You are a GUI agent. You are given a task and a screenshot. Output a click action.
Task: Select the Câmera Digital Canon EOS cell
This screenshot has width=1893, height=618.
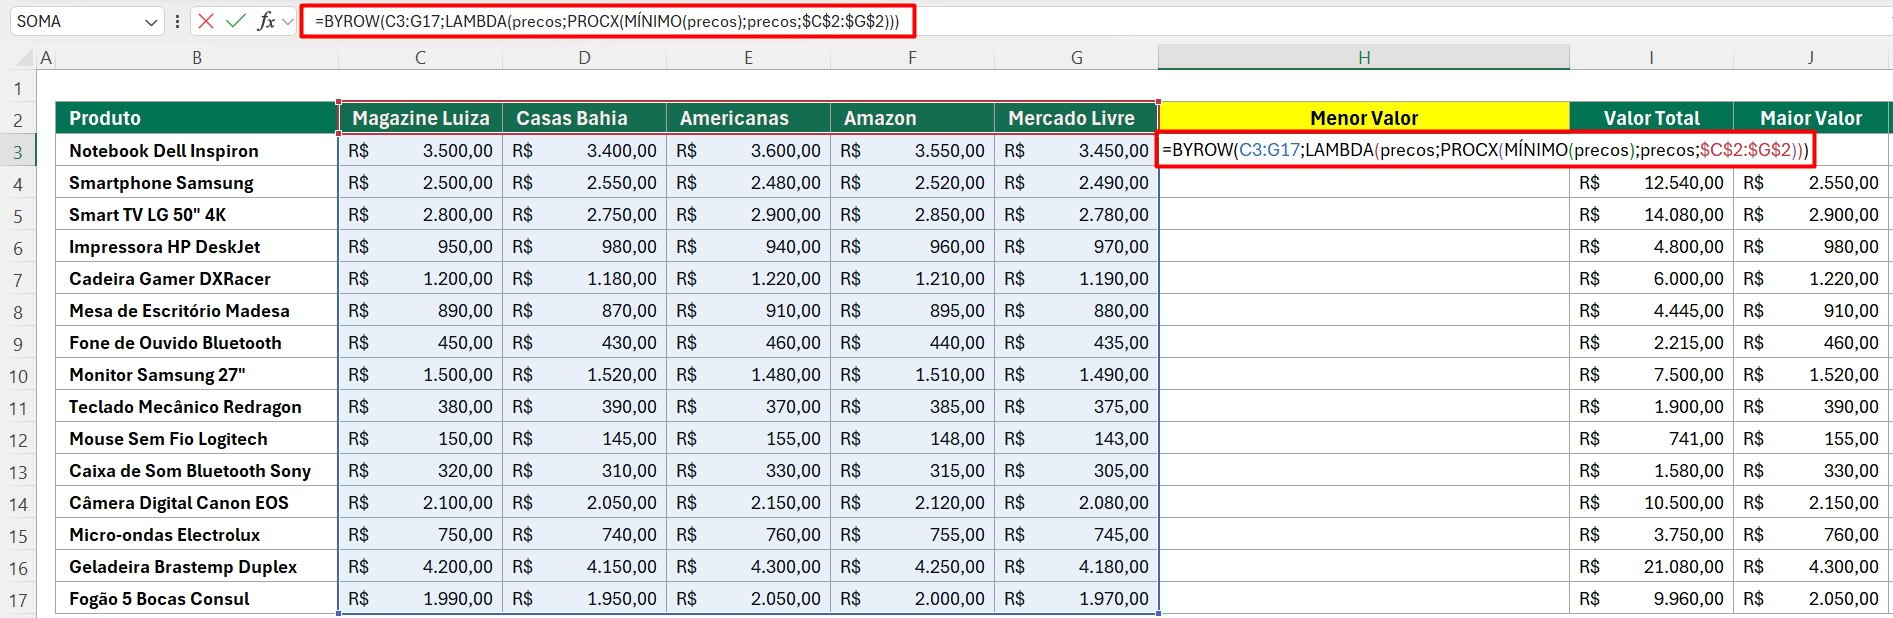pos(197,502)
